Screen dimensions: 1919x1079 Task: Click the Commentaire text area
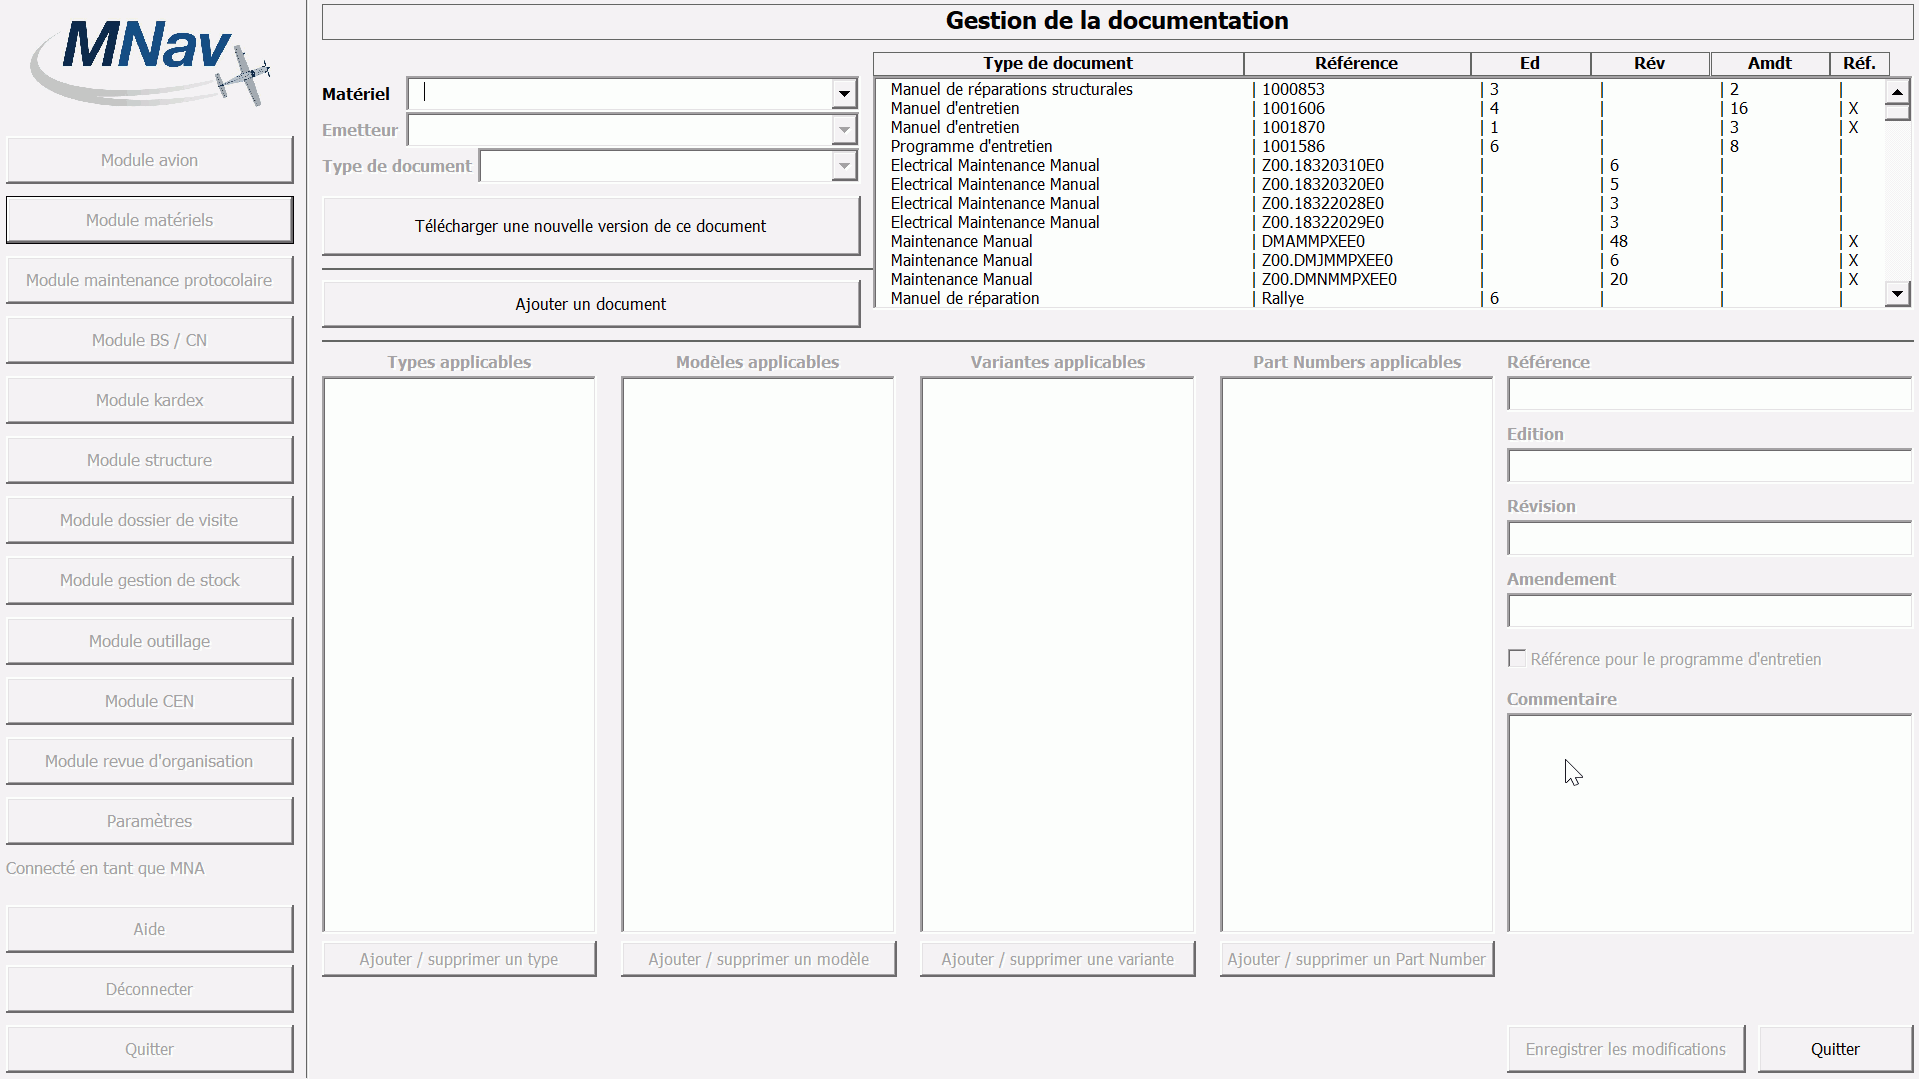1708,822
